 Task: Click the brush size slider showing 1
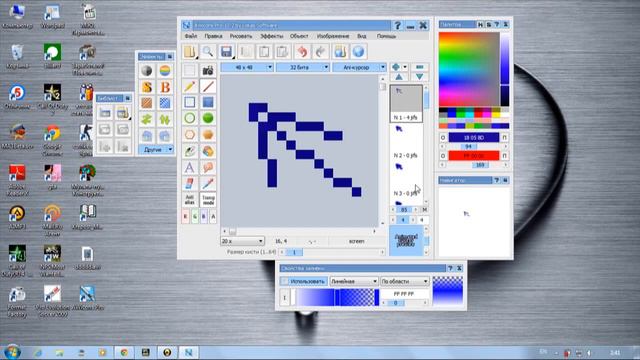pos(294,252)
